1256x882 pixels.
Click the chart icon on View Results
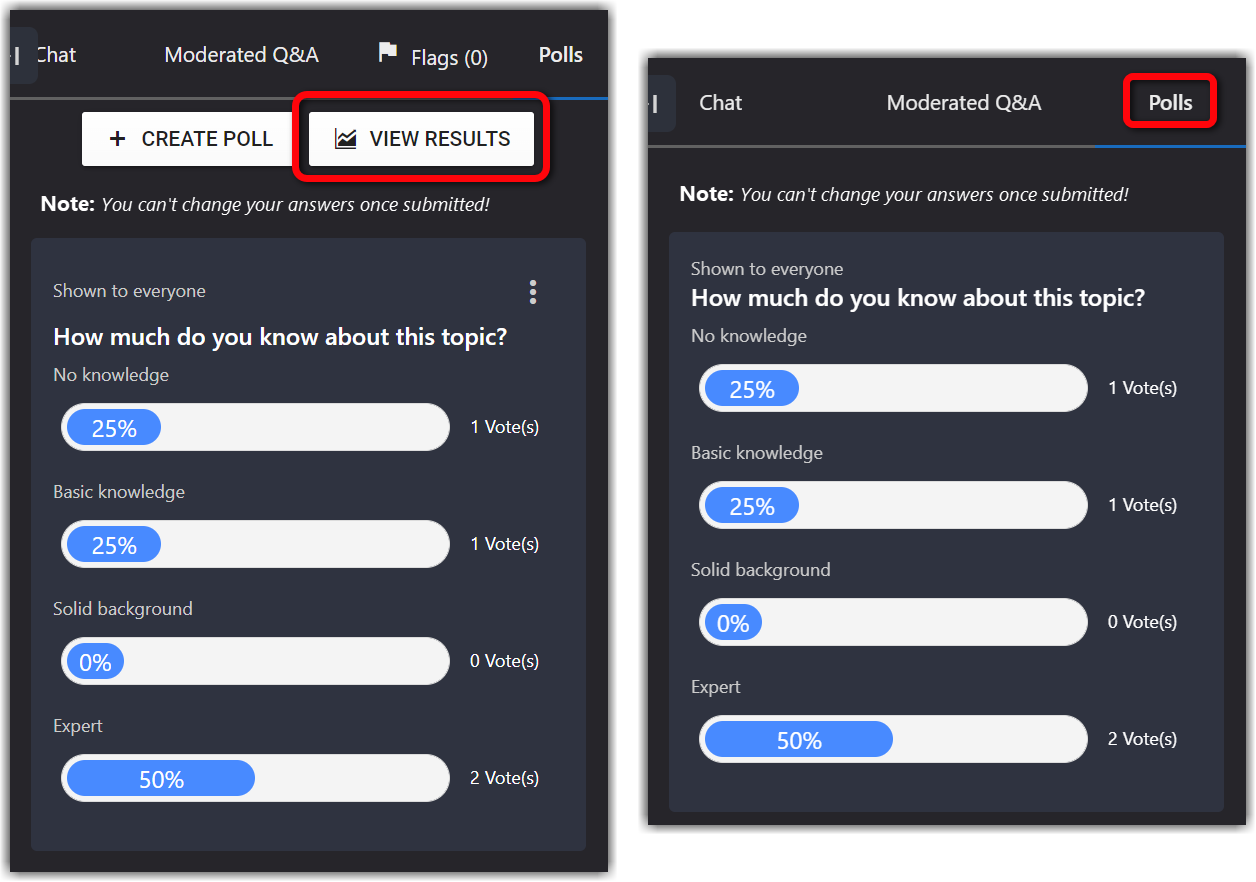(345, 139)
